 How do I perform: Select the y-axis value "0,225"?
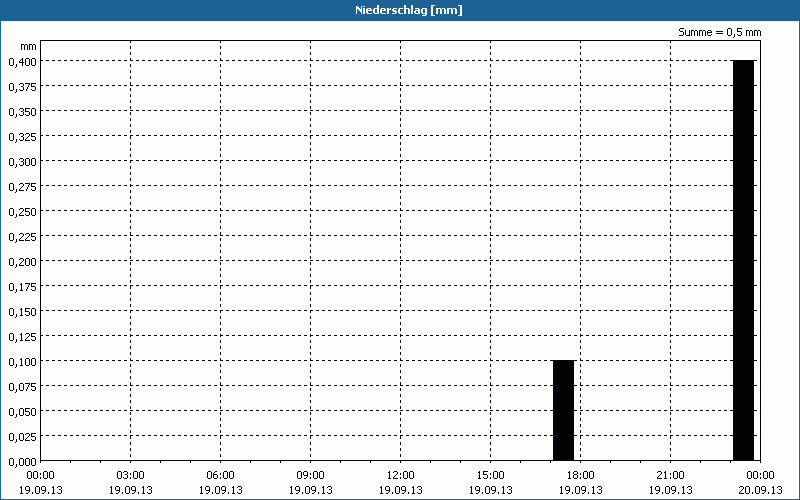point(22,236)
